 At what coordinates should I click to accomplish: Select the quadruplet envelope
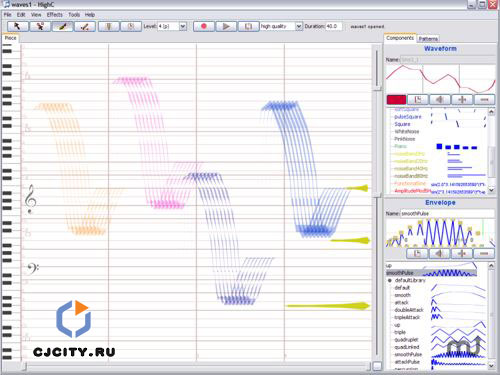coord(406,340)
